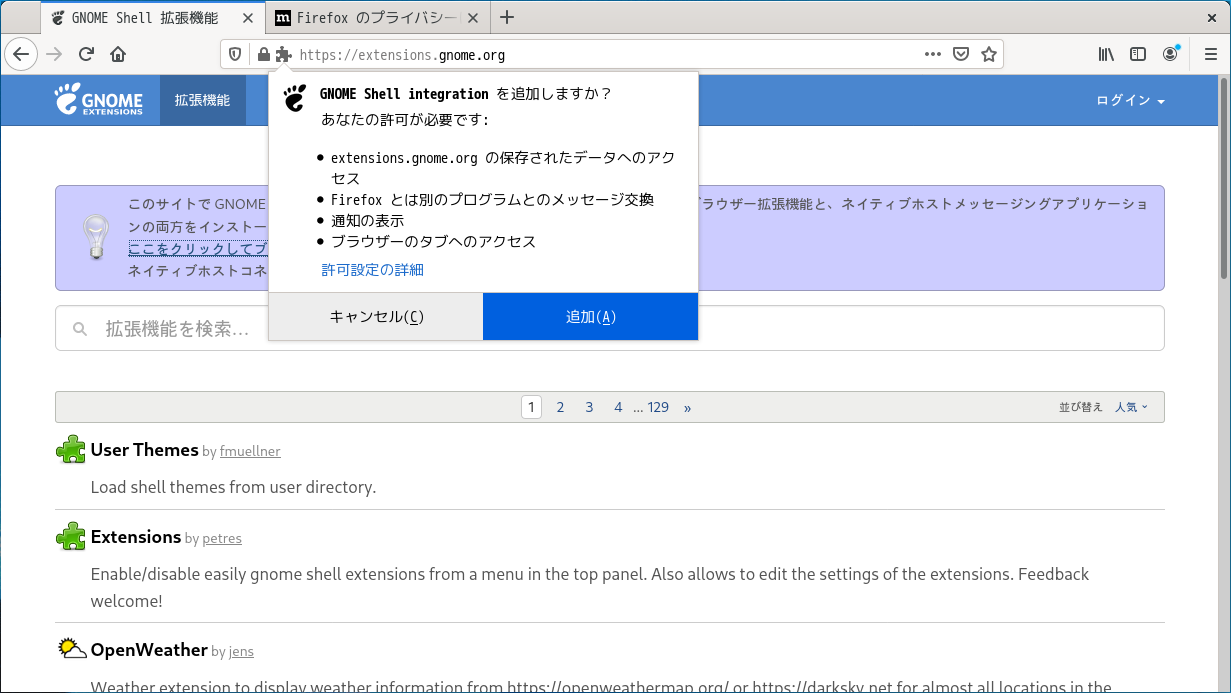Bookmark this page with the star icon
This screenshot has height=693, width=1231.
(x=989, y=55)
